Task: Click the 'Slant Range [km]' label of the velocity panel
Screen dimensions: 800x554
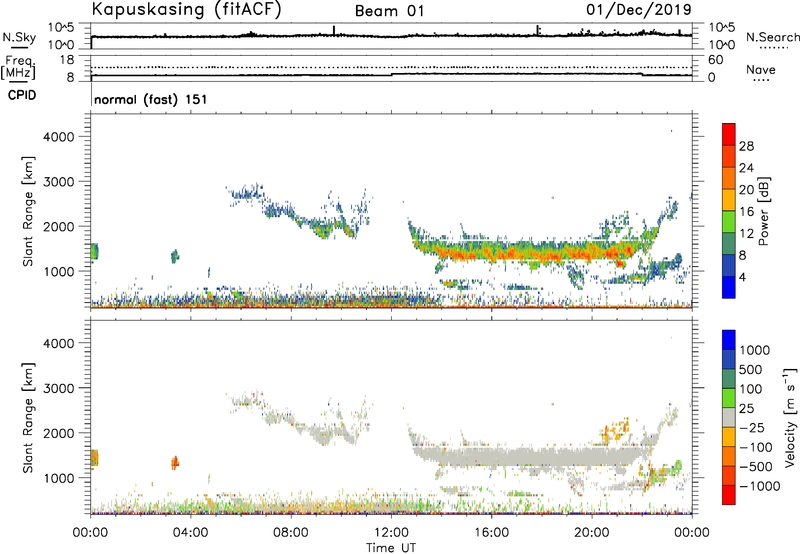Action: pos(28,418)
